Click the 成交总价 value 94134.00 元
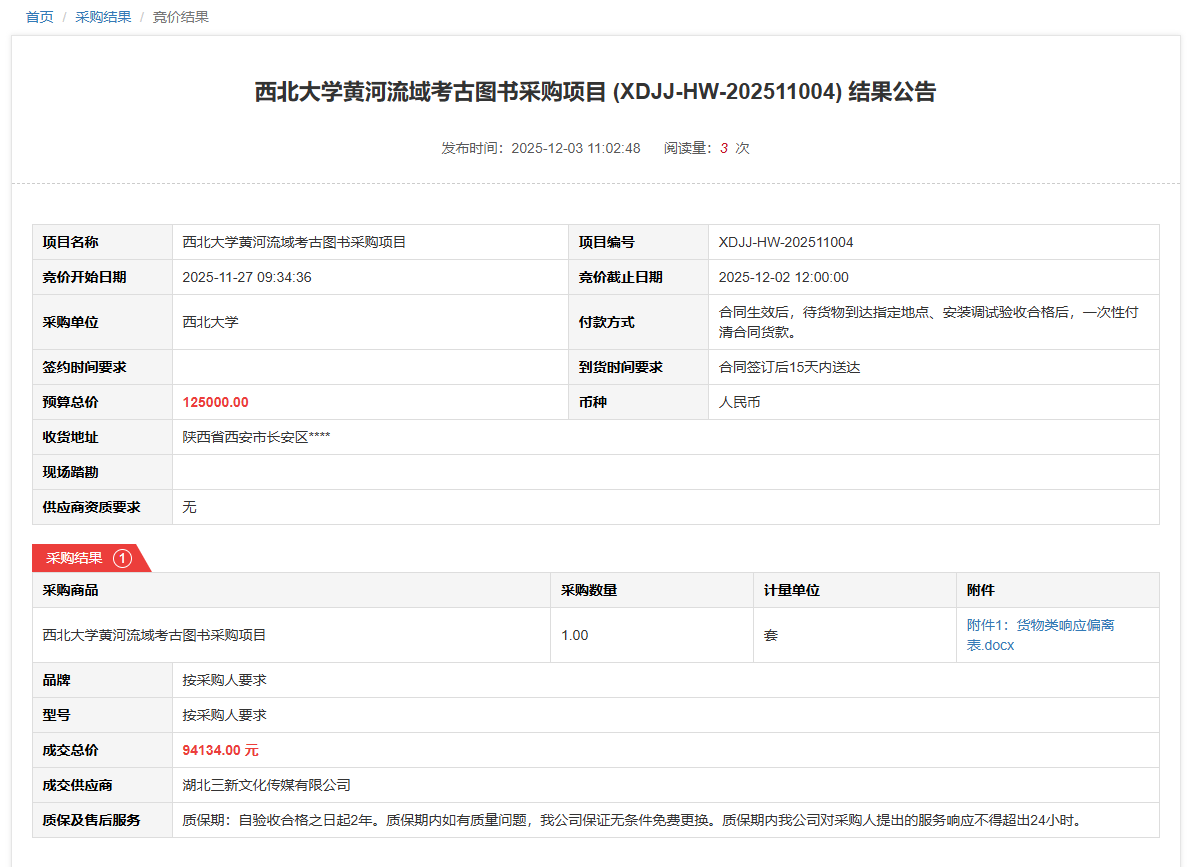 point(220,750)
